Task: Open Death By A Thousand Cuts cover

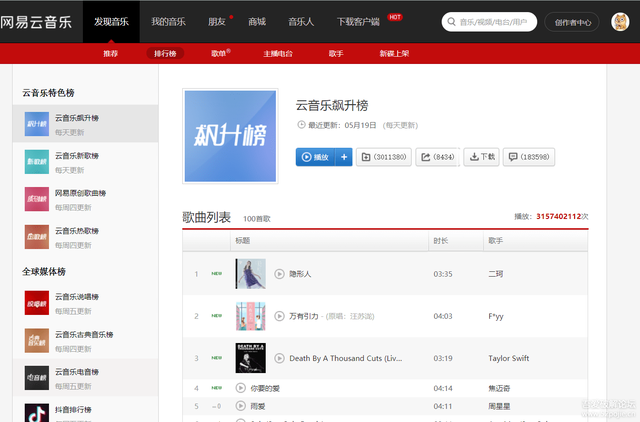Action: 251,358
